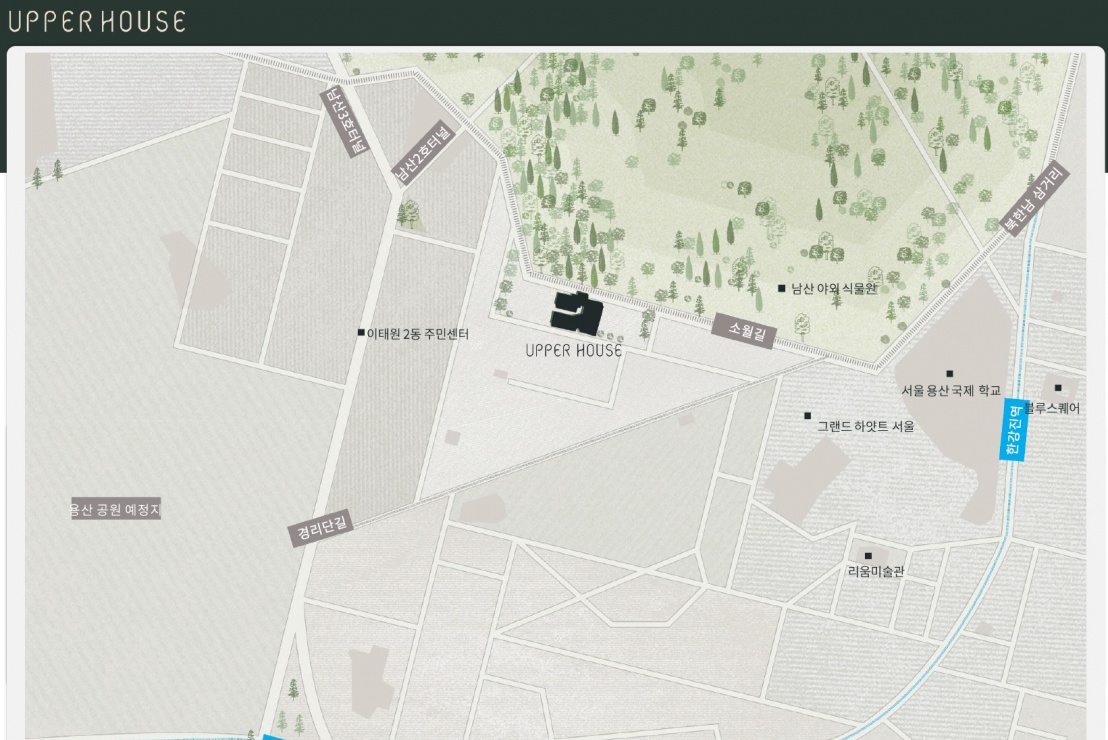Click the 이태원 2동 주민센터 square marker

tap(361, 333)
